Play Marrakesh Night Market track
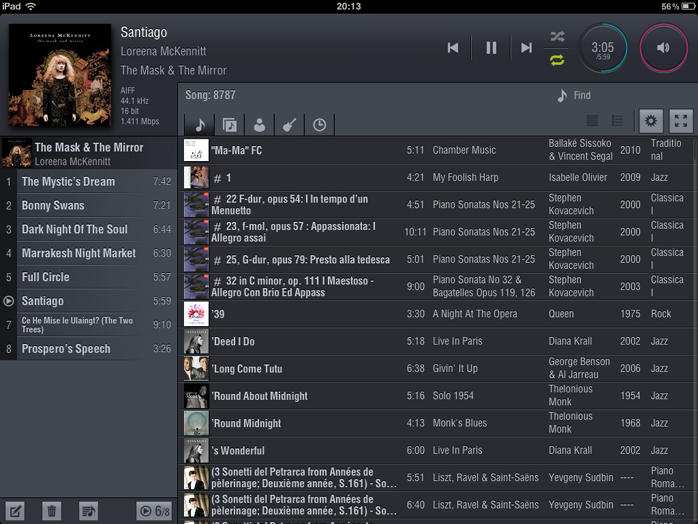 pos(89,253)
